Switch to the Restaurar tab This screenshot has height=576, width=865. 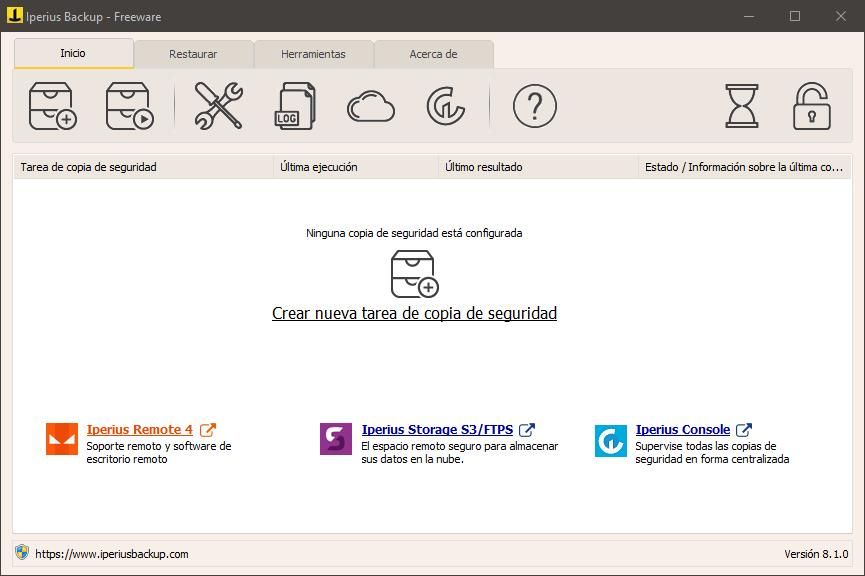[193, 55]
